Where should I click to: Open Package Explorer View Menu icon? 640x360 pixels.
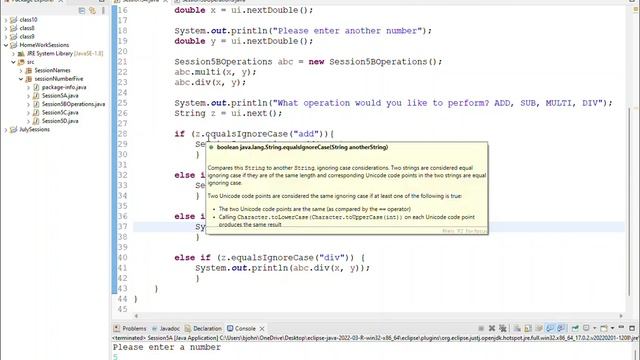tap(103, 11)
